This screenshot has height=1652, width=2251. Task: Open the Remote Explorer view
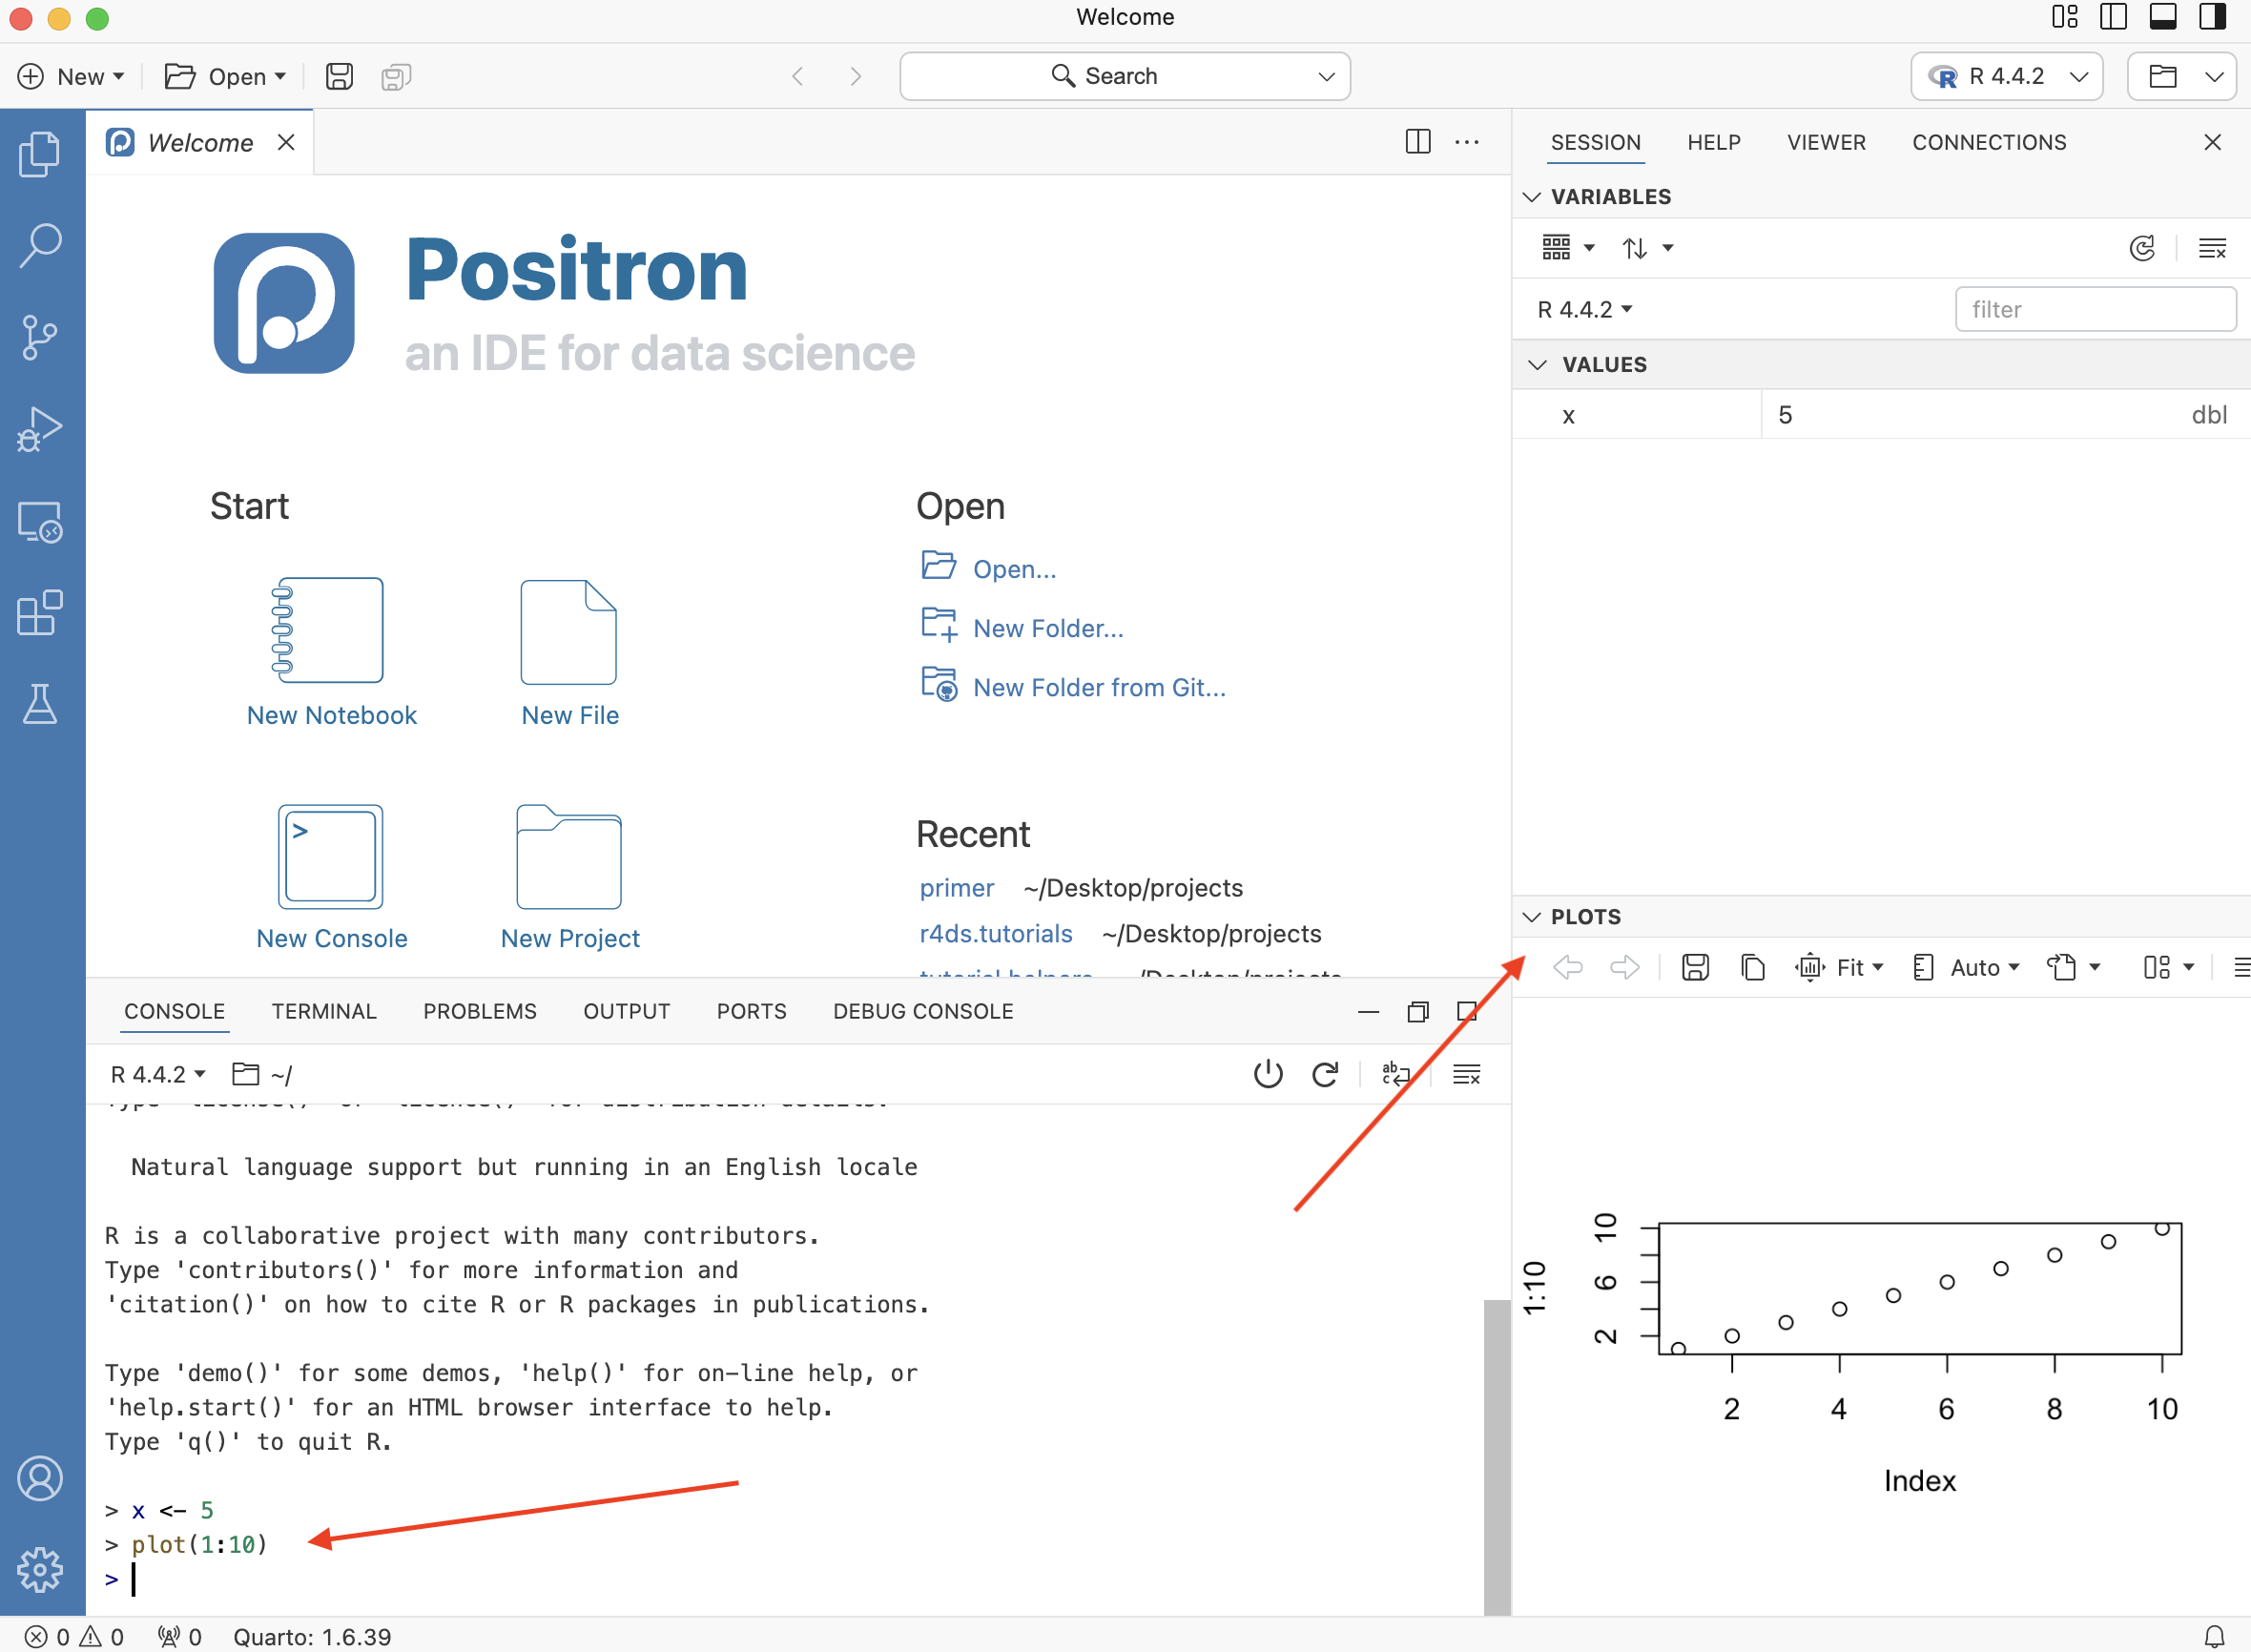coord(40,521)
